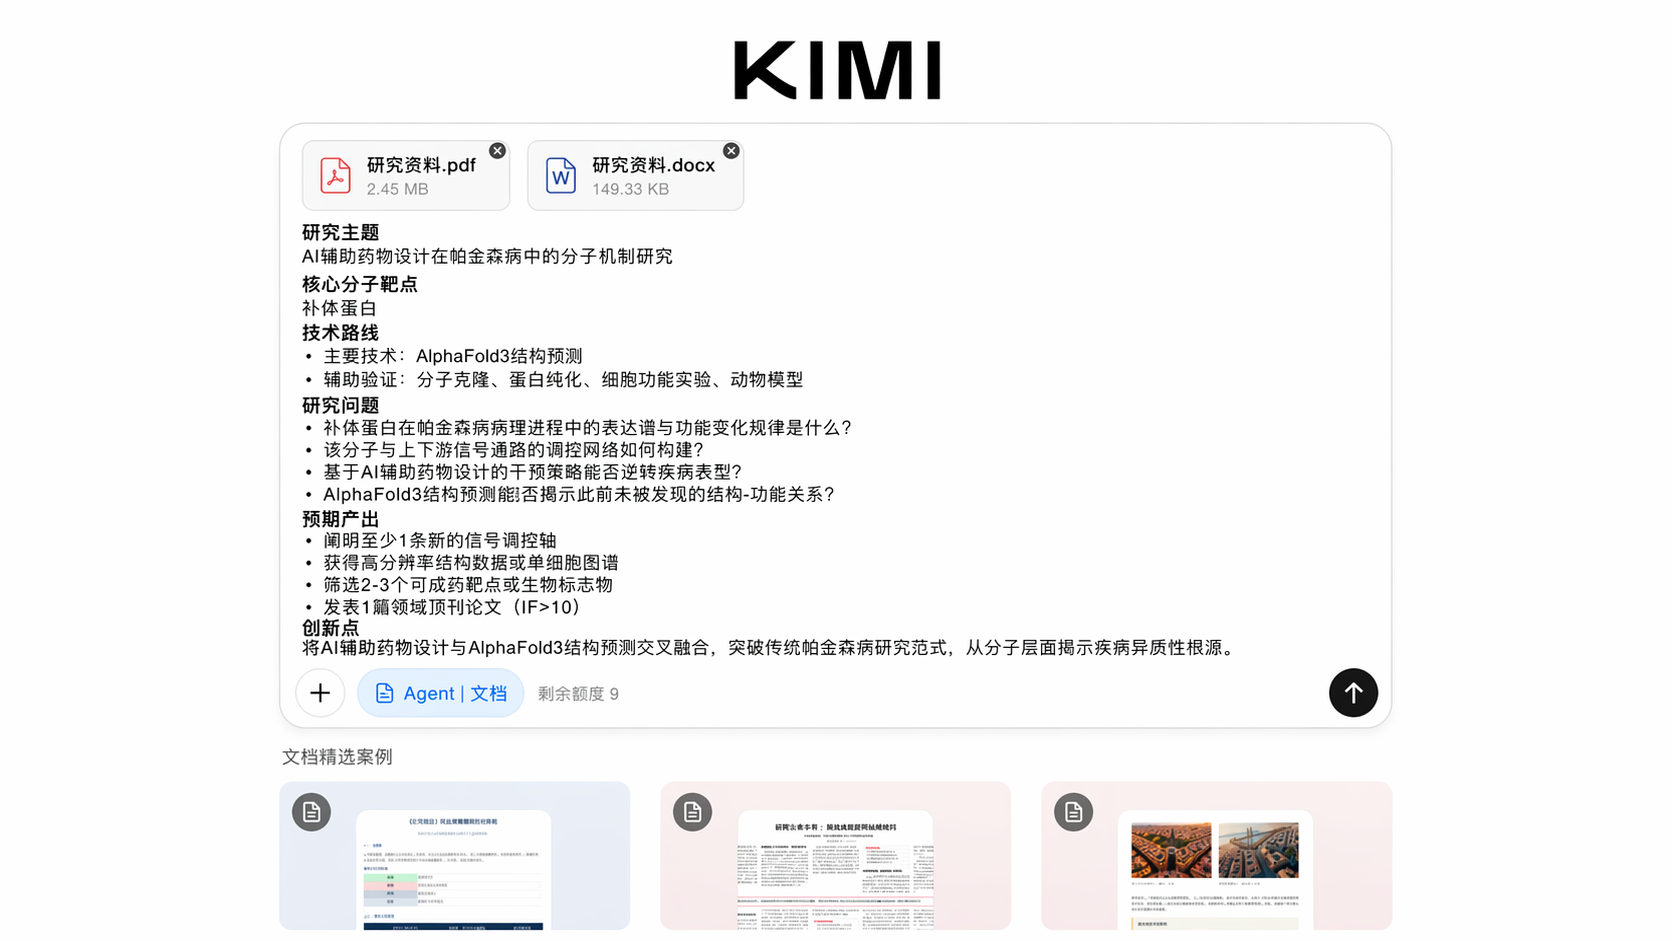The height and width of the screenshot is (941, 1672).
Task: Open the 研究资料.pdf attachment card
Action: (x=406, y=176)
